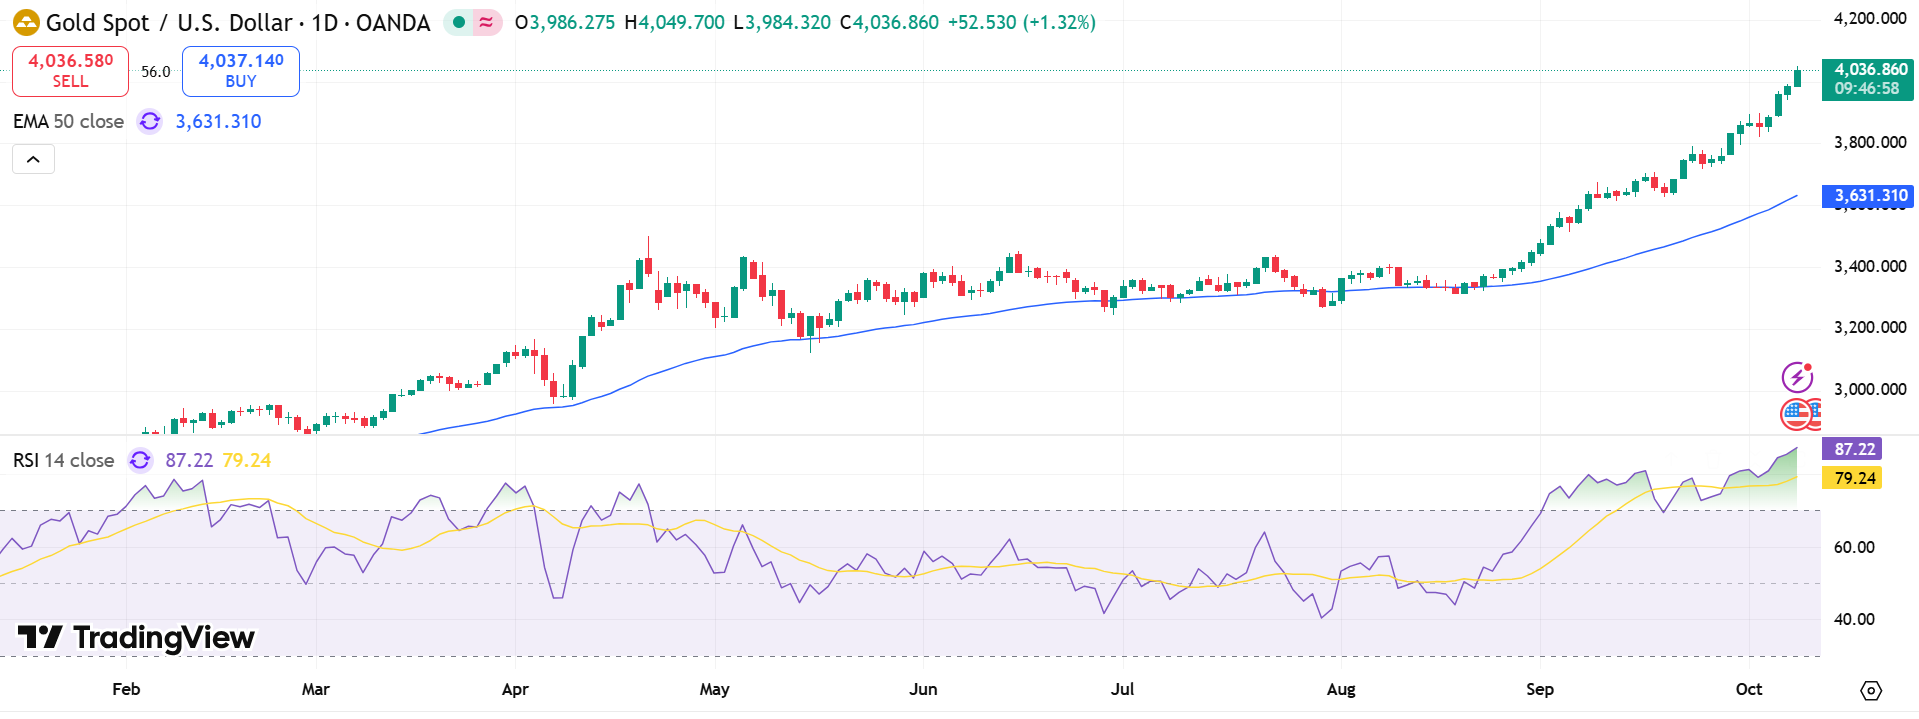
Task: Click the yellow RSI MA label 79.24
Action: pyautogui.click(x=1852, y=478)
